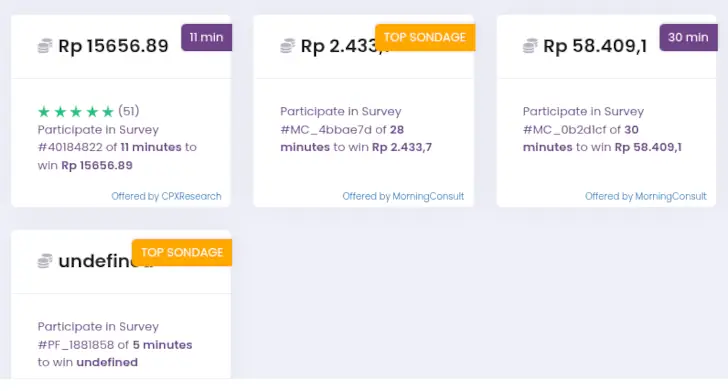Viewport: 728px width, 391px height.
Task: Select the purple 11 min badge
Action: (207, 37)
